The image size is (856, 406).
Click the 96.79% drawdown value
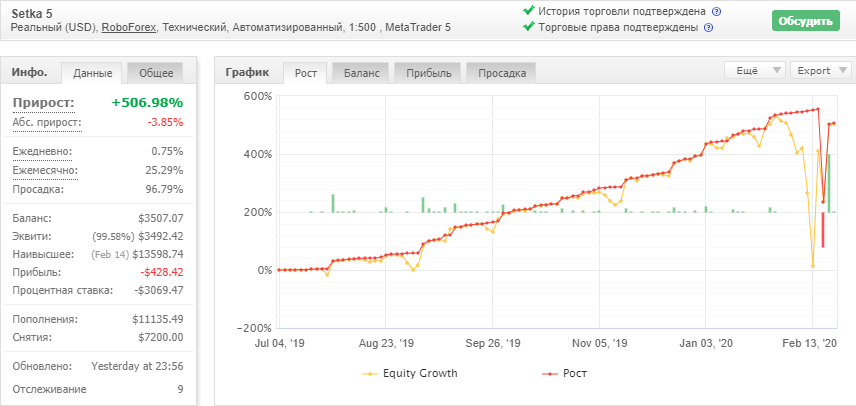click(165, 189)
